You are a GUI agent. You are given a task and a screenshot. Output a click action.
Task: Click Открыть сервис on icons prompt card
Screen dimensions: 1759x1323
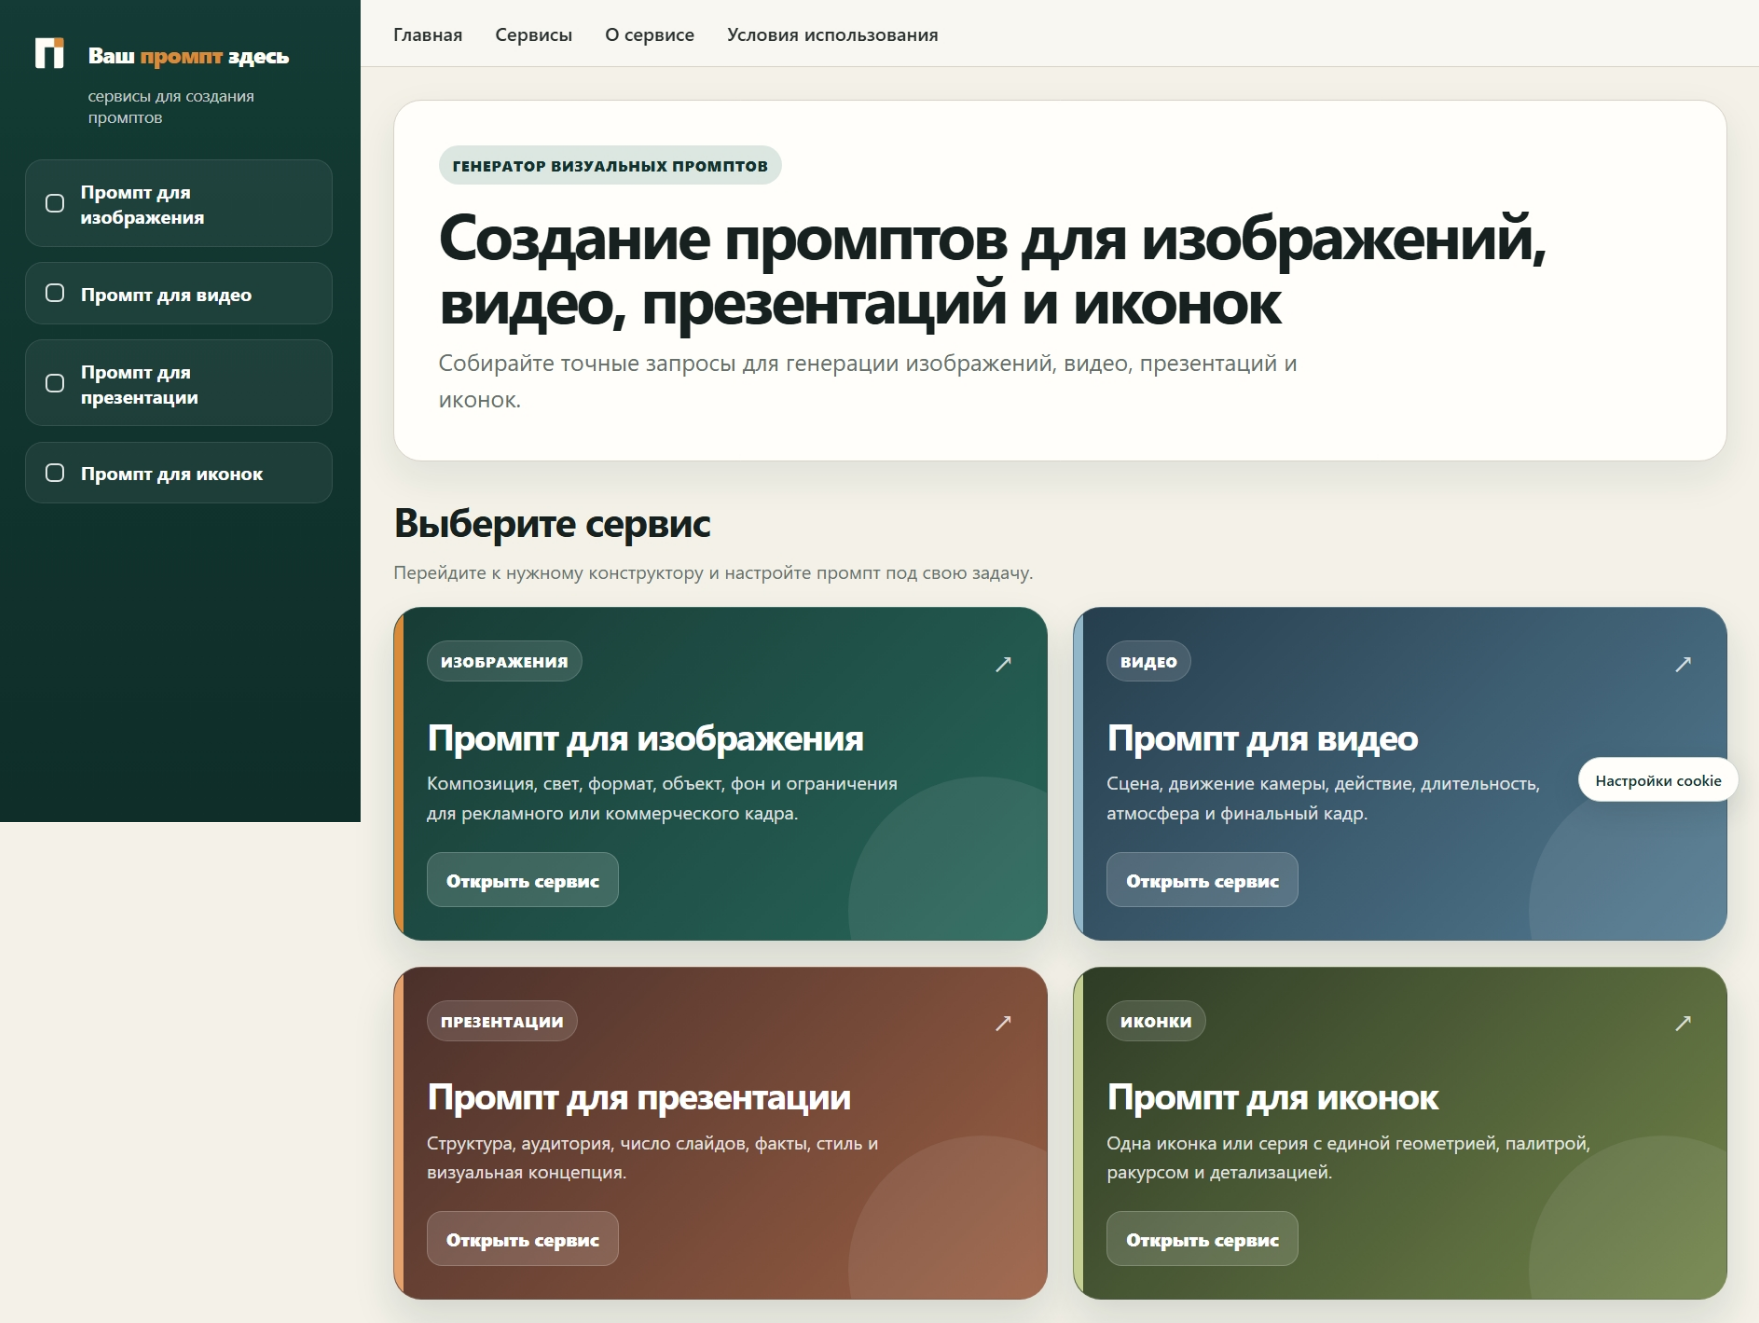(1202, 1239)
